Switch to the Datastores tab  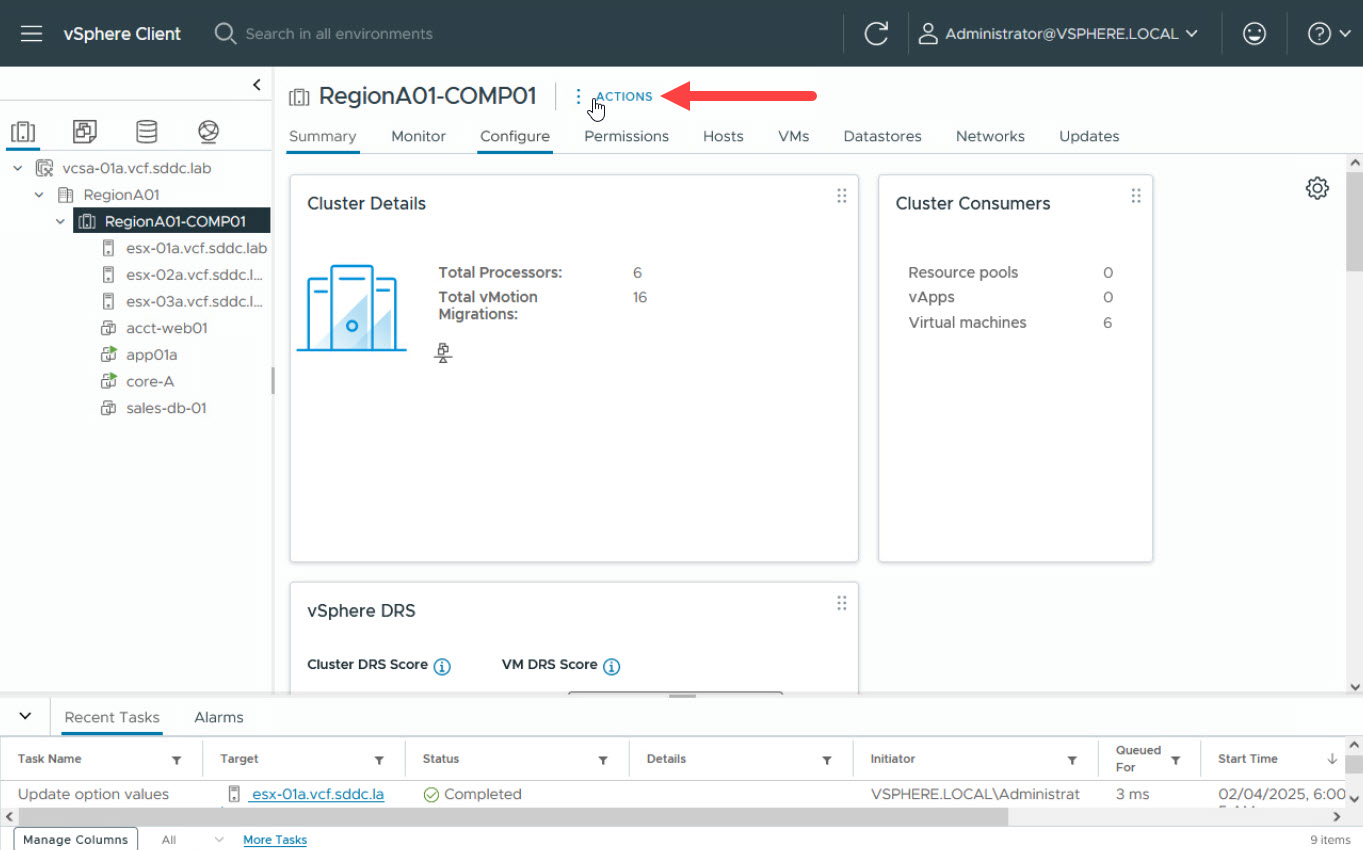[x=882, y=136]
